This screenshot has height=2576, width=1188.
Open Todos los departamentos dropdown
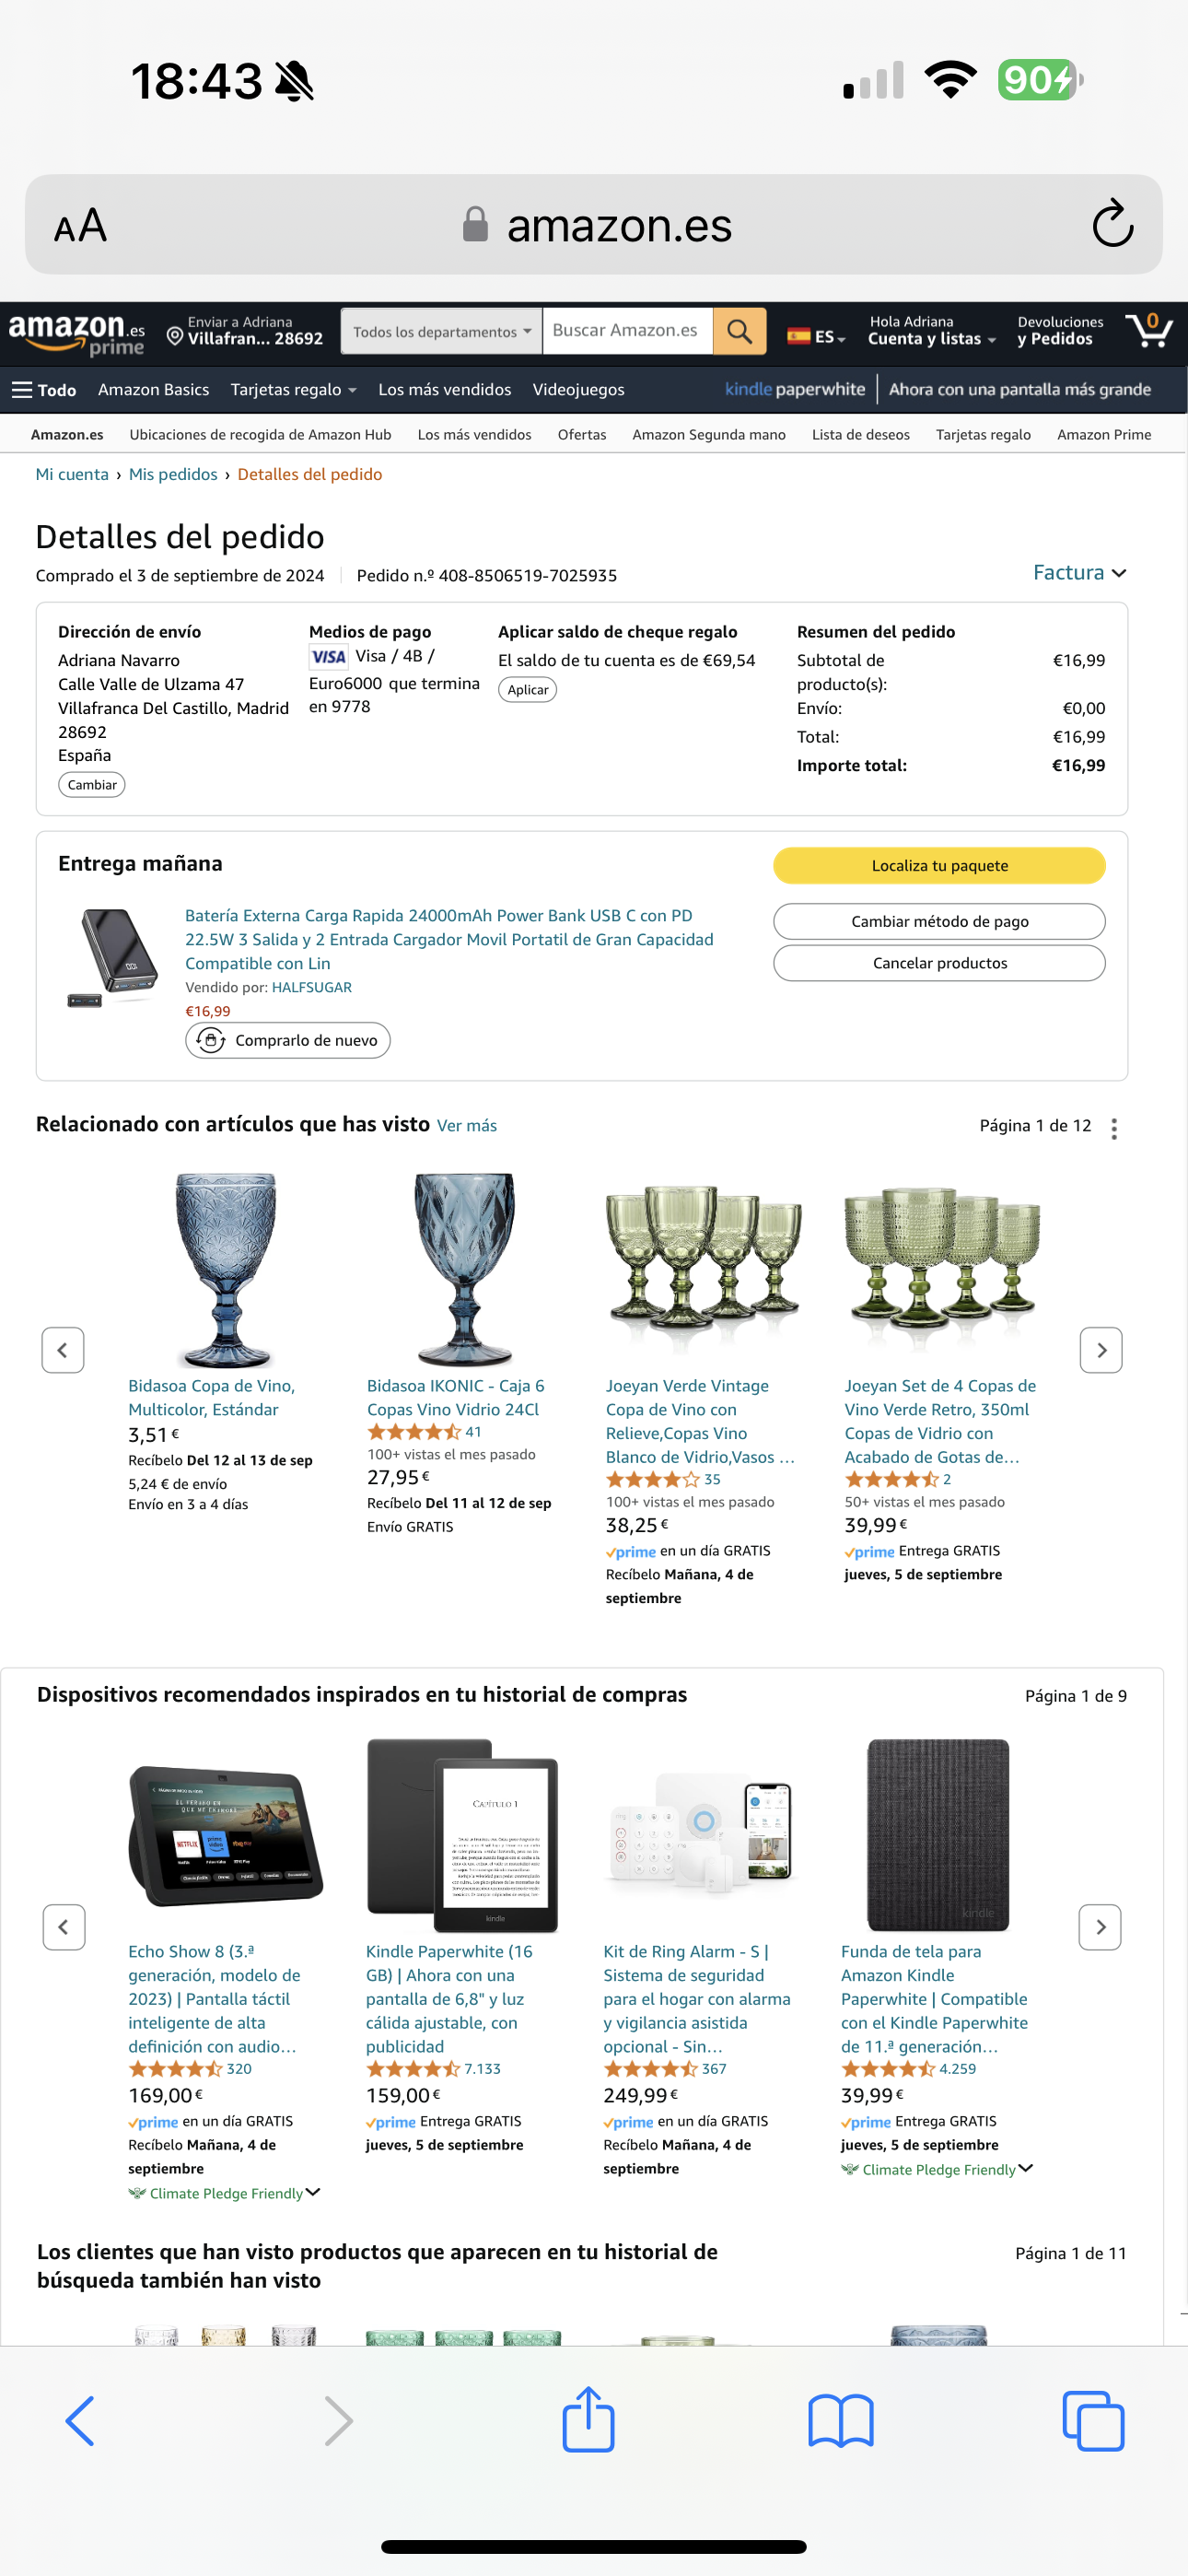pos(441,331)
